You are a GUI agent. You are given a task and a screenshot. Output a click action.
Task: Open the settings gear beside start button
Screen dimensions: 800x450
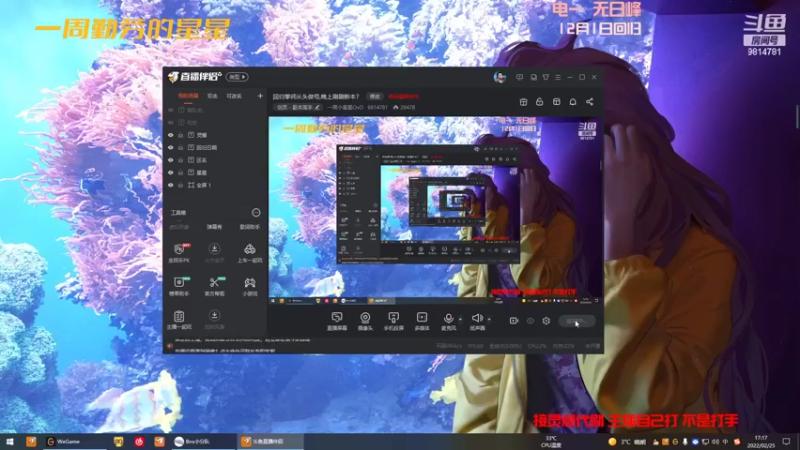click(x=546, y=321)
